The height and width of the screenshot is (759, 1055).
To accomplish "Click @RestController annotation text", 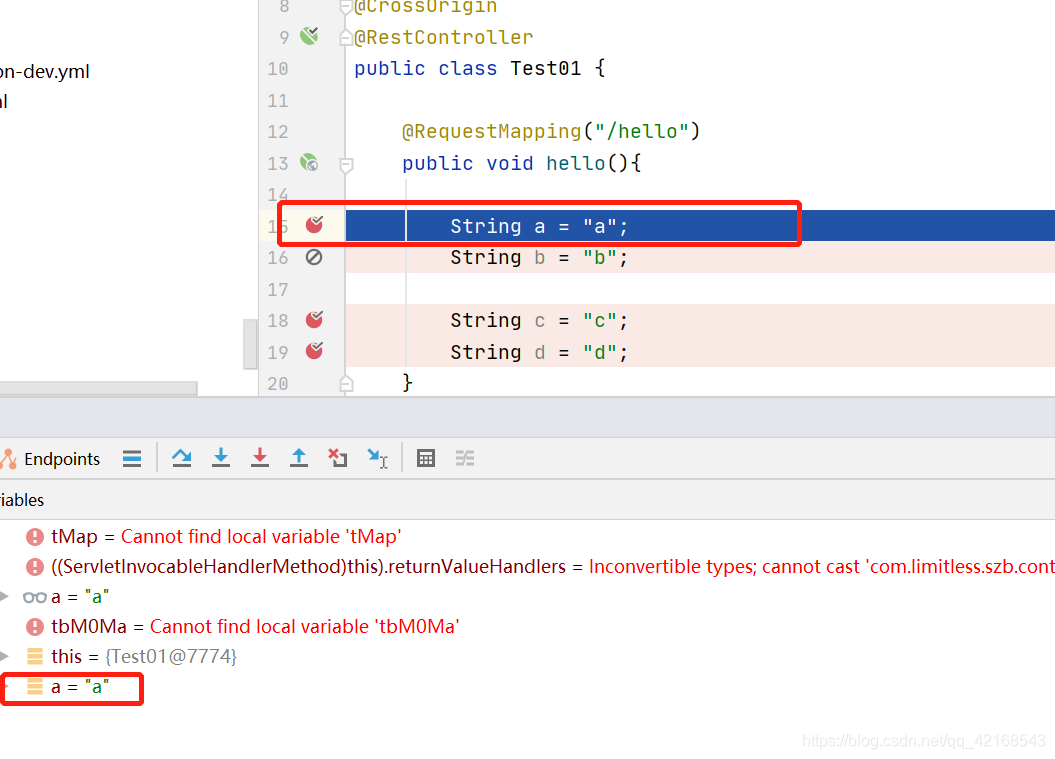I will pos(444,37).
